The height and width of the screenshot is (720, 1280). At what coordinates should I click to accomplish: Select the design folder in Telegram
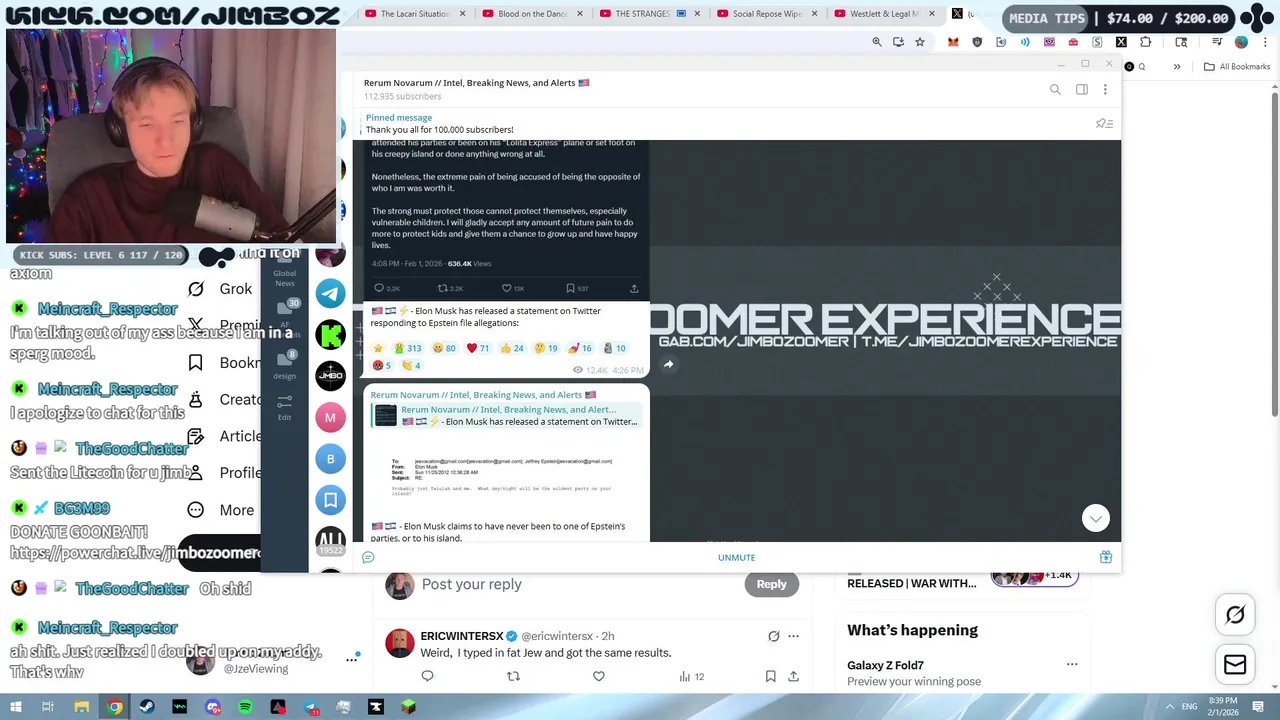pyautogui.click(x=285, y=366)
